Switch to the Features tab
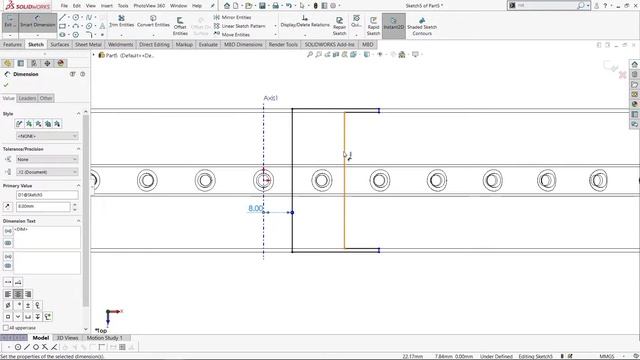The width and height of the screenshot is (640, 360). 12,44
